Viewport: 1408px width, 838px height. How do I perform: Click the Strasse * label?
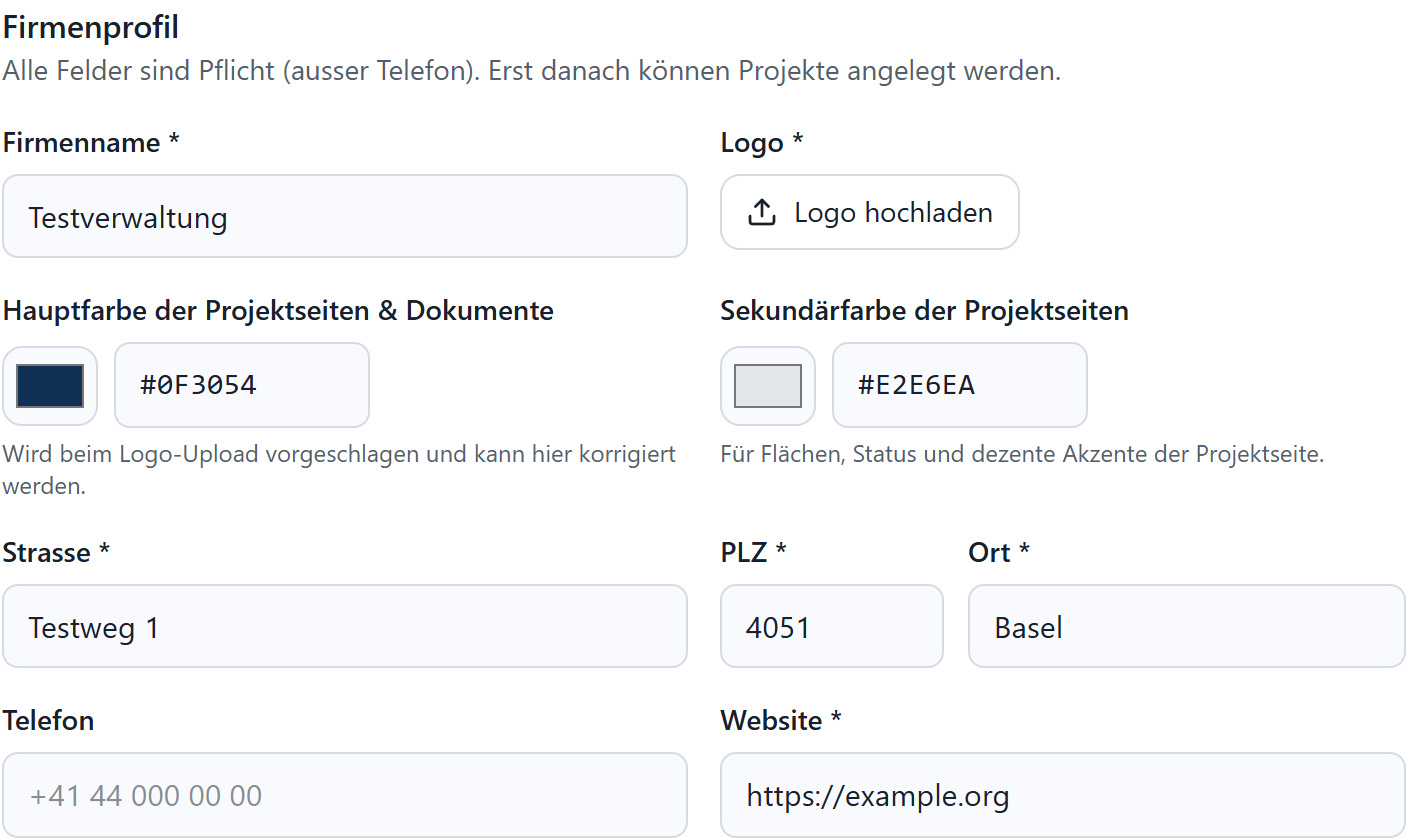[x=56, y=553]
